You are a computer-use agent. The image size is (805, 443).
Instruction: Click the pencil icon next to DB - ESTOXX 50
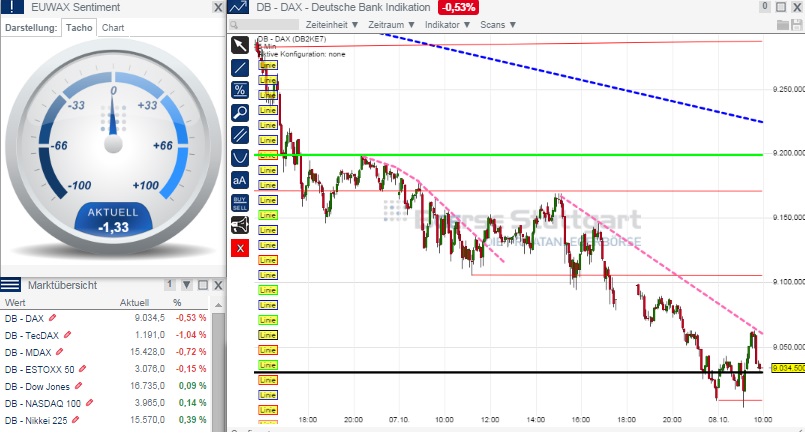tap(83, 369)
